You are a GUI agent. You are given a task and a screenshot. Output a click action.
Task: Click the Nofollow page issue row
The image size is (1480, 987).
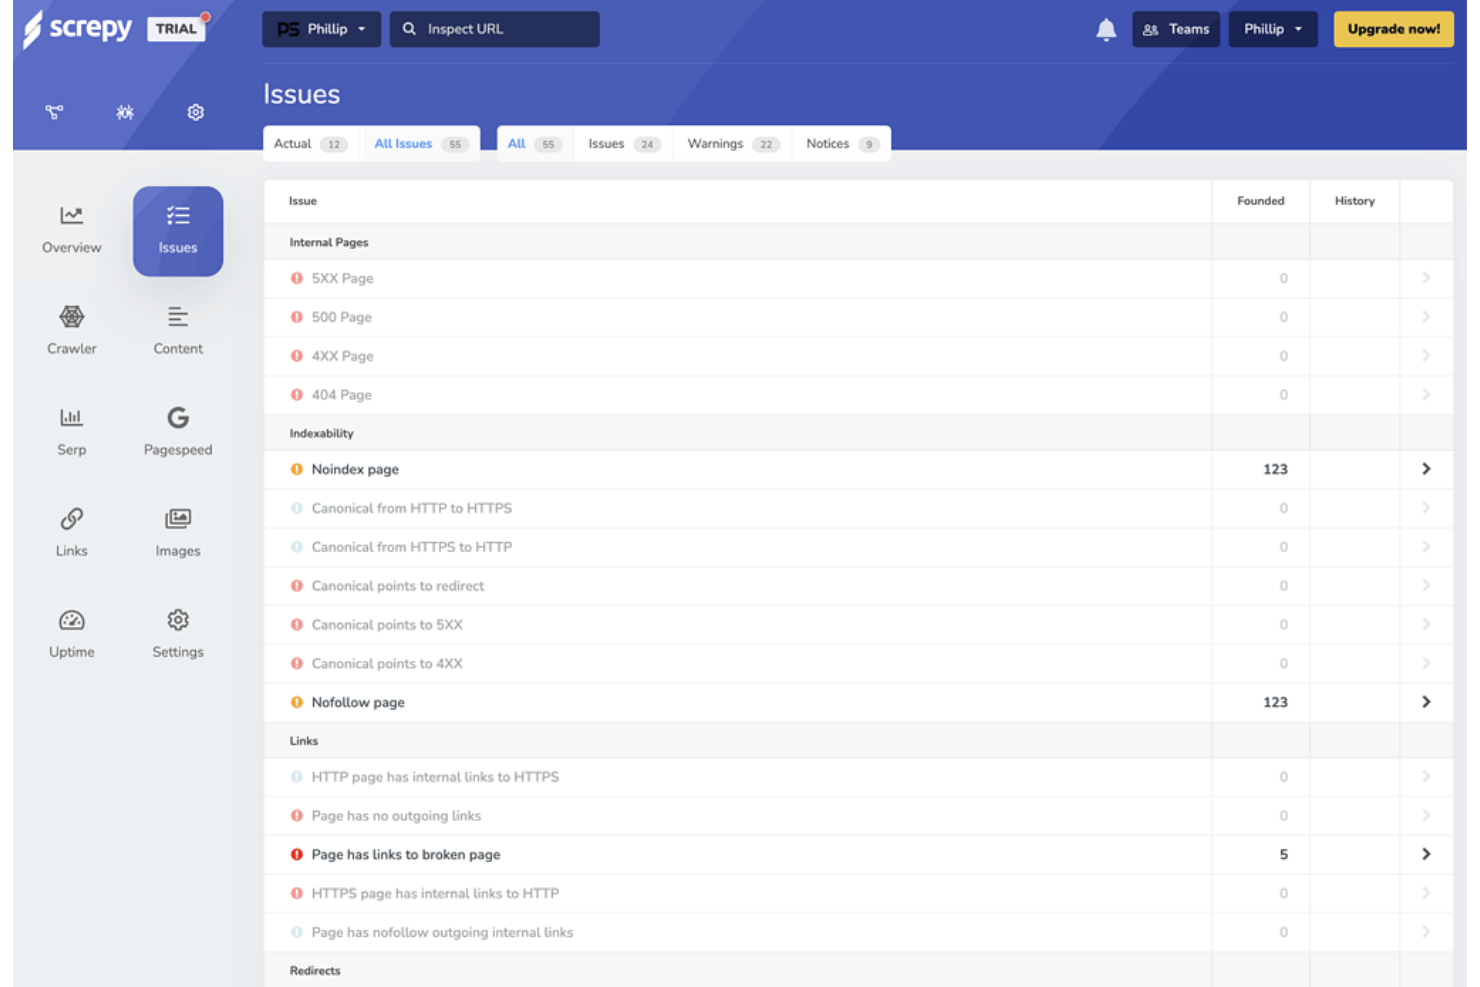(x=858, y=702)
